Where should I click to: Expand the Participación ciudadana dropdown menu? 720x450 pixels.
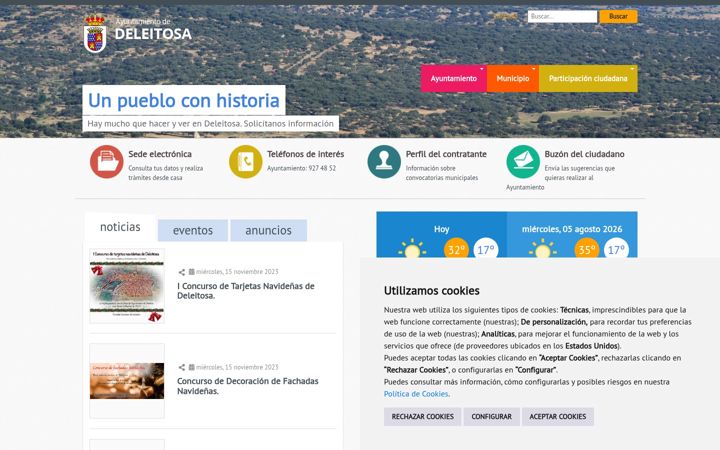pyautogui.click(x=588, y=79)
